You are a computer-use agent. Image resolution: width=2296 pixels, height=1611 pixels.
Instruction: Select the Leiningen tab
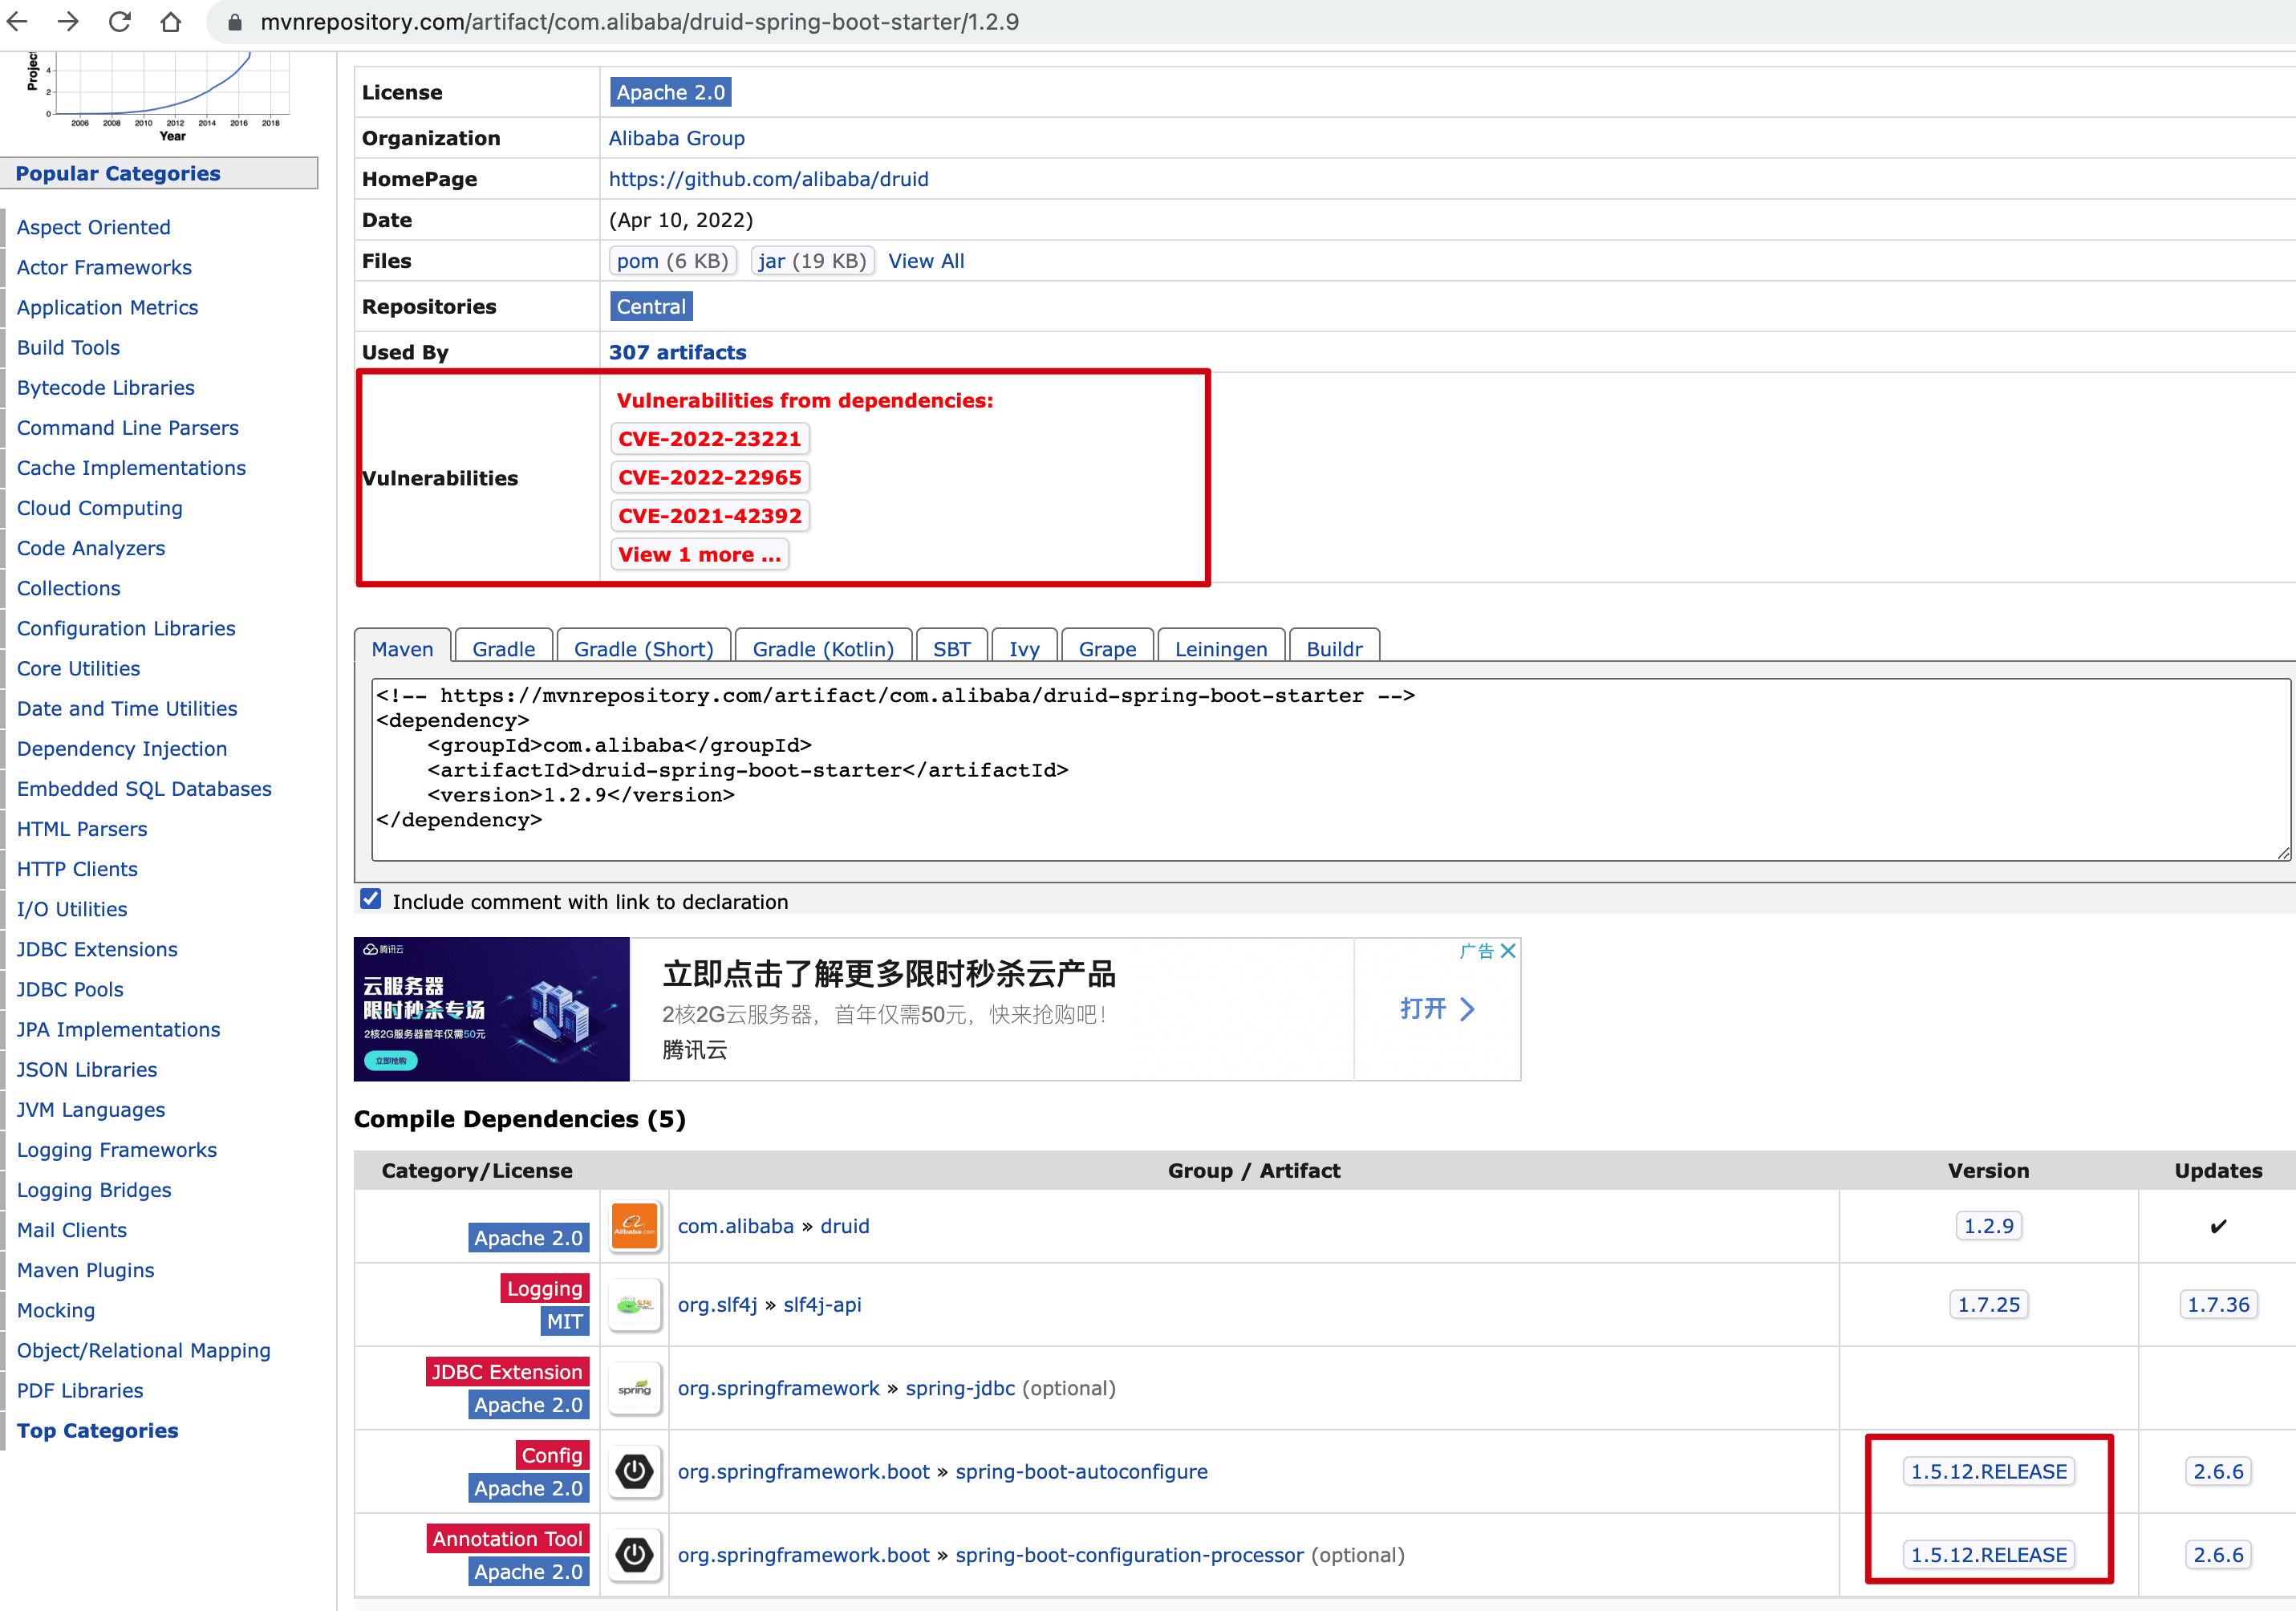pos(1220,648)
